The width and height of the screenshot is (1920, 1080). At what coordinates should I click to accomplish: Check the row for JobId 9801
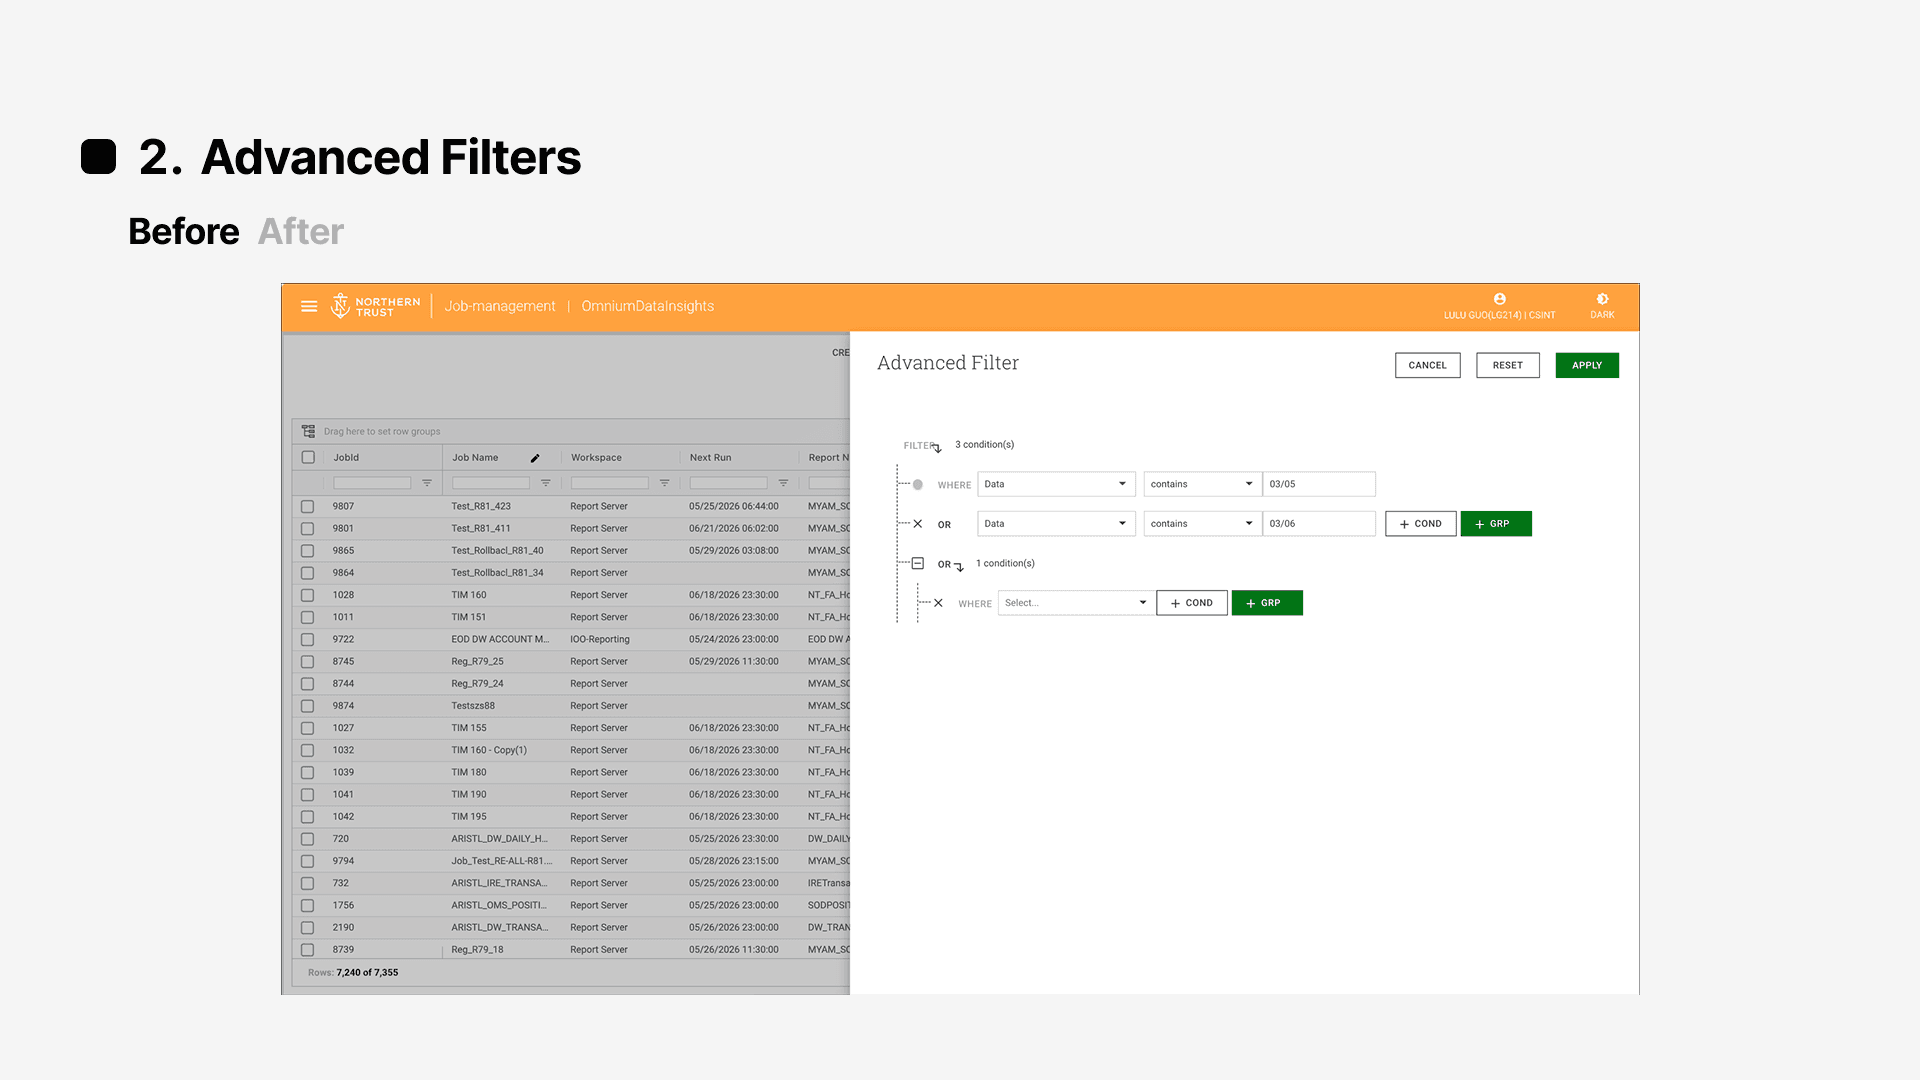tap(308, 528)
